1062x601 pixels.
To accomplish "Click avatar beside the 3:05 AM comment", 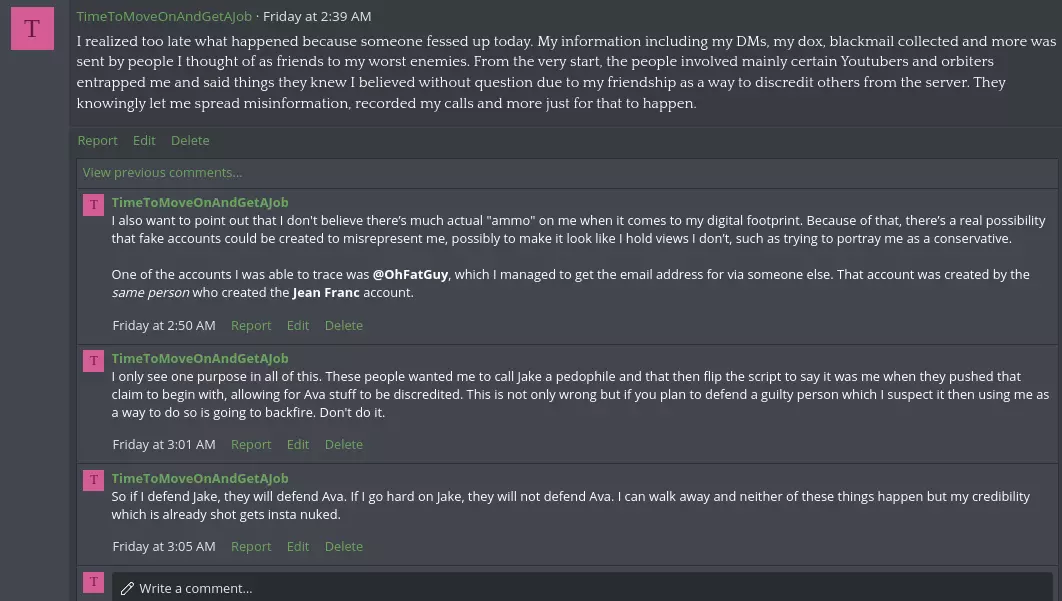I will (93, 480).
